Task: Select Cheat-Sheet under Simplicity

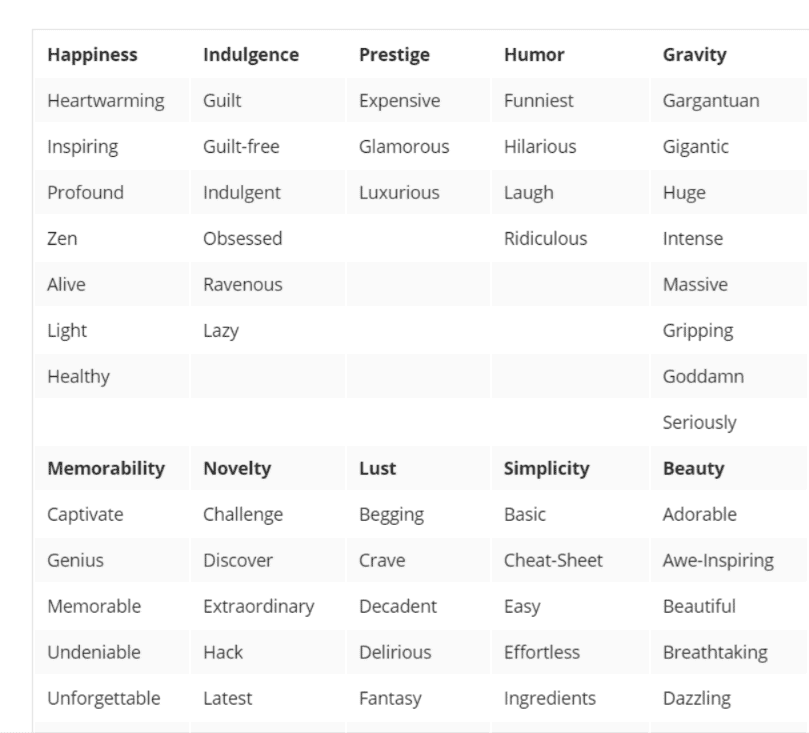Action: tap(553, 560)
